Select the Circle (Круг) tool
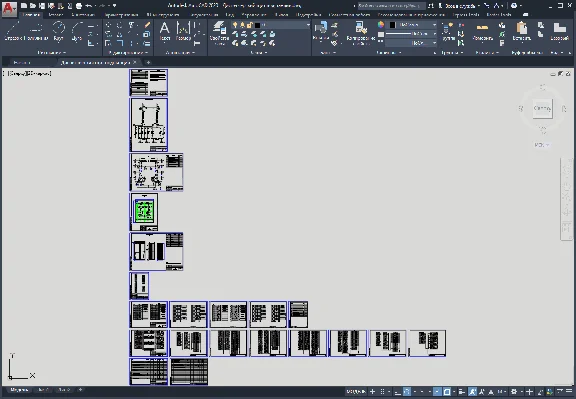The width and height of the screenshot is (576, 399). [x=58, y=31]
